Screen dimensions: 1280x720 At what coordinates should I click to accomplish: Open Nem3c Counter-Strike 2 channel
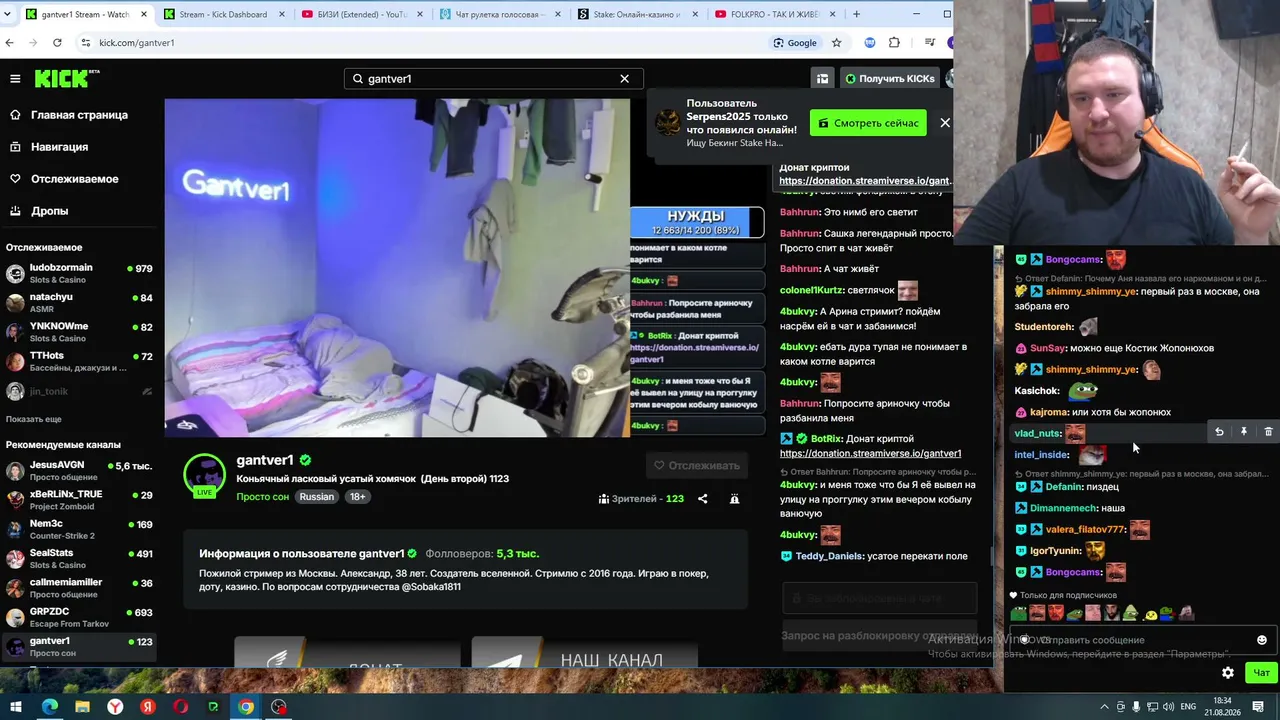point(80,529)
